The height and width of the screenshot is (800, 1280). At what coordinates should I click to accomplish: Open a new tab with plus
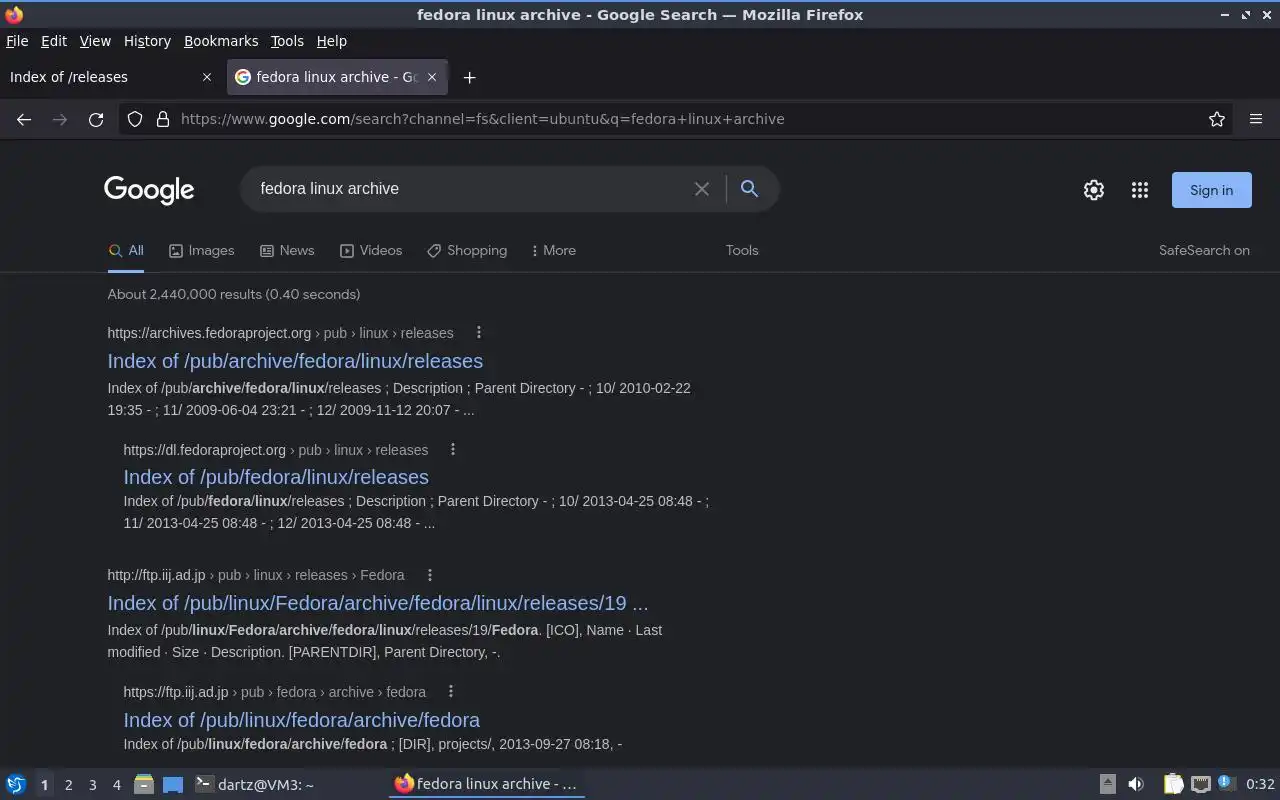click(x=469, y=77)
